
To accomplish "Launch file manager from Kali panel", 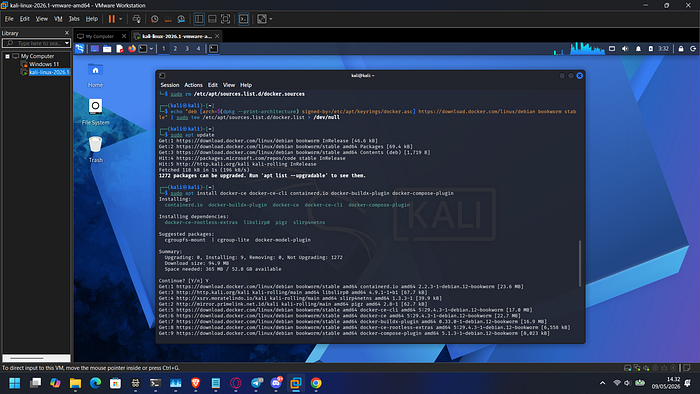I will click(107, 49).
